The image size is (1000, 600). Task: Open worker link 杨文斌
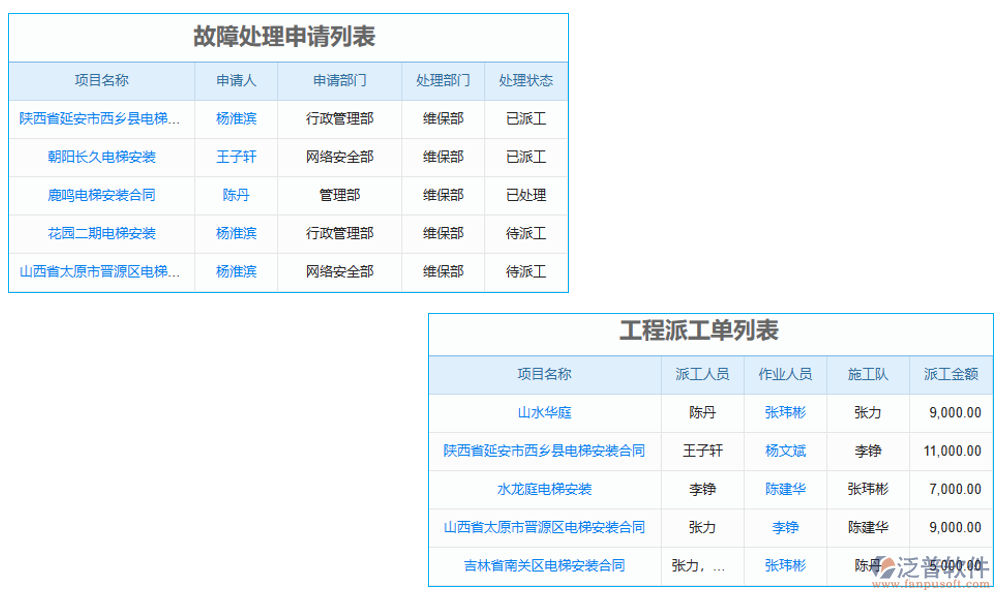pyautogui.click(x=785, y=451)
